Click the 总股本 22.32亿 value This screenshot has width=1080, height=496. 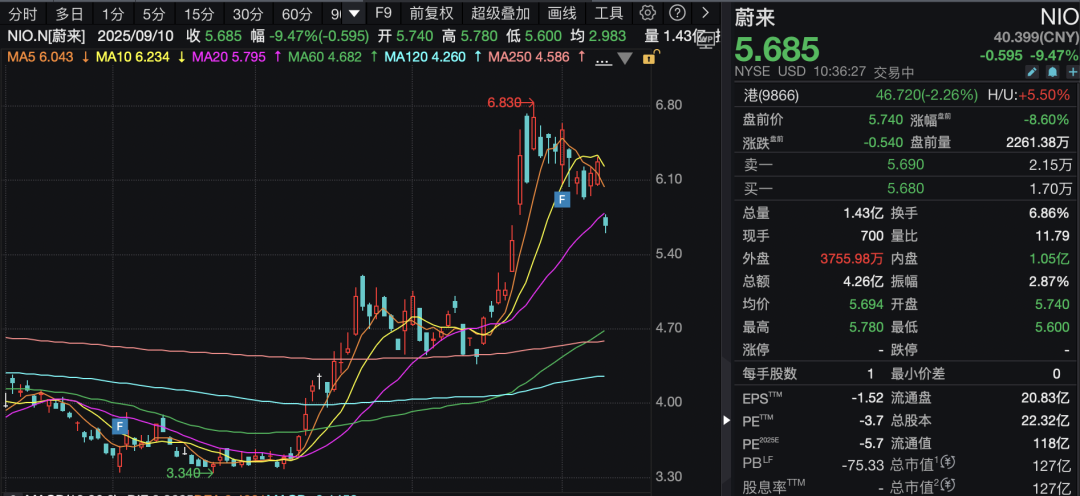(x=1046, y=420)
